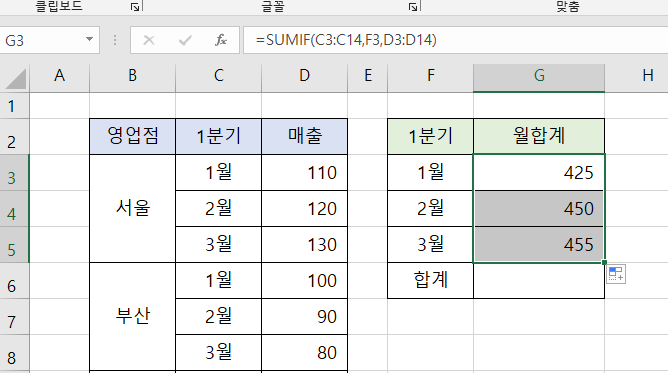Select the merged 부산 cell

click(132, 316)
